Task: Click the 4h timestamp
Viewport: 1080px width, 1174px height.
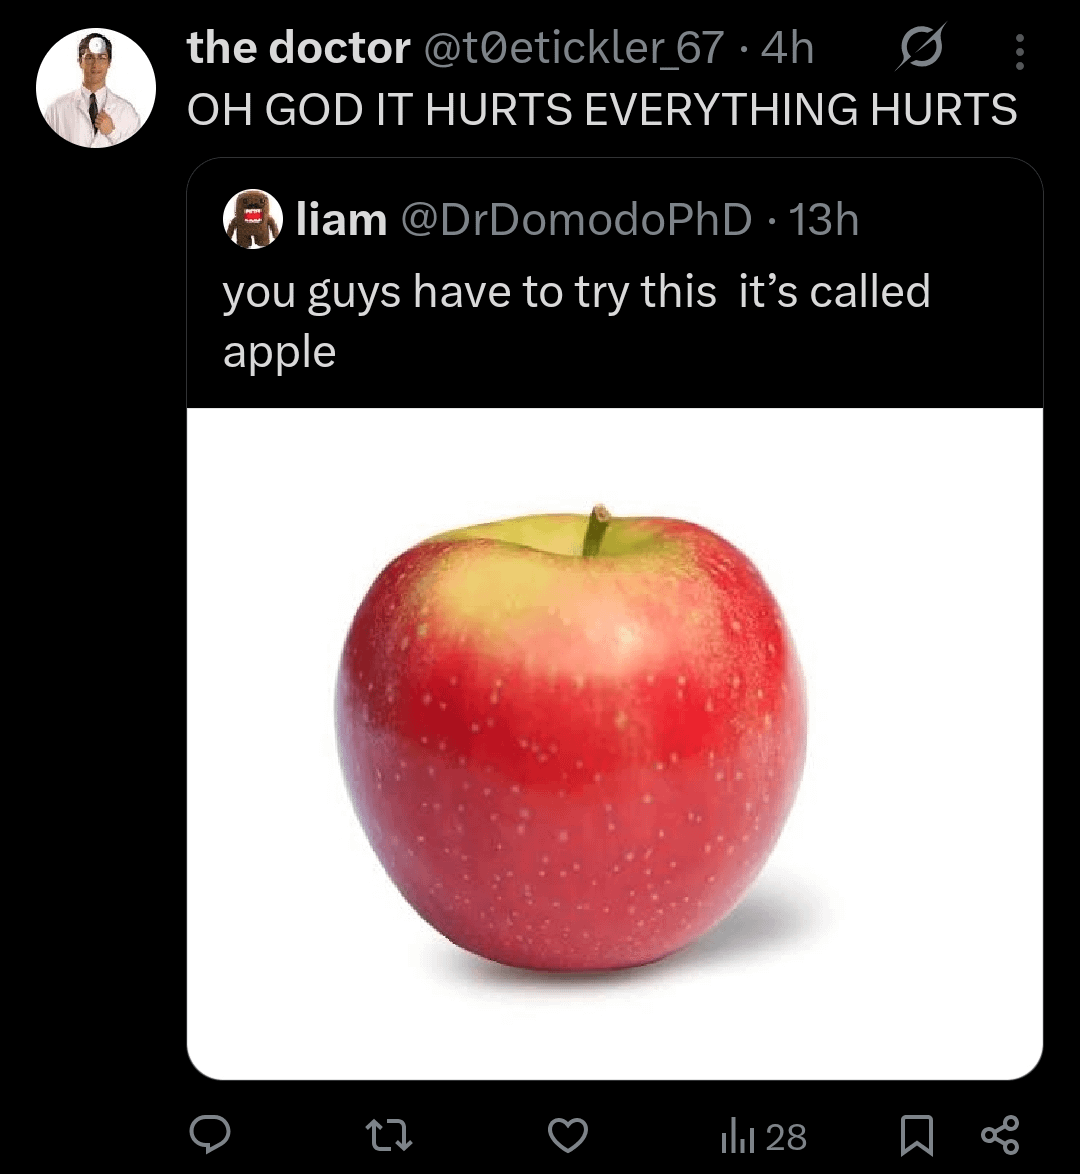Action: [787, 48]
